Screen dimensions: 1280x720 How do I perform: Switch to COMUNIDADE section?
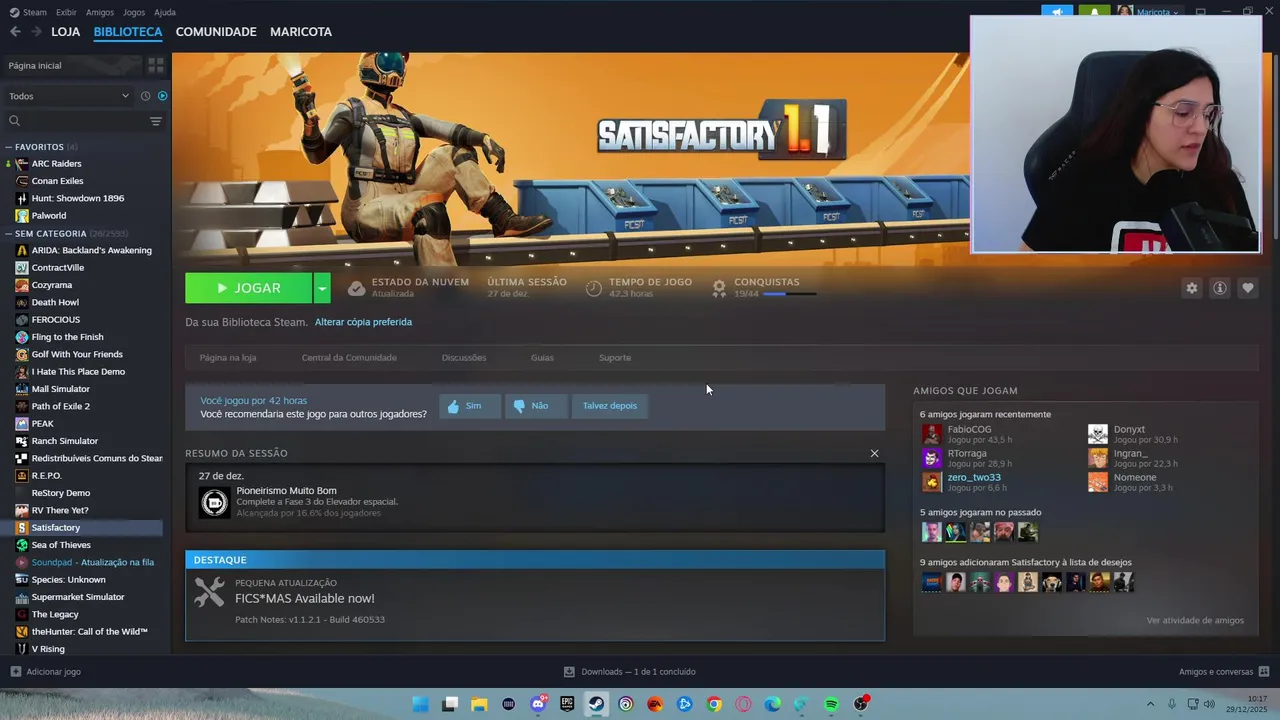(x=216, y=32)
